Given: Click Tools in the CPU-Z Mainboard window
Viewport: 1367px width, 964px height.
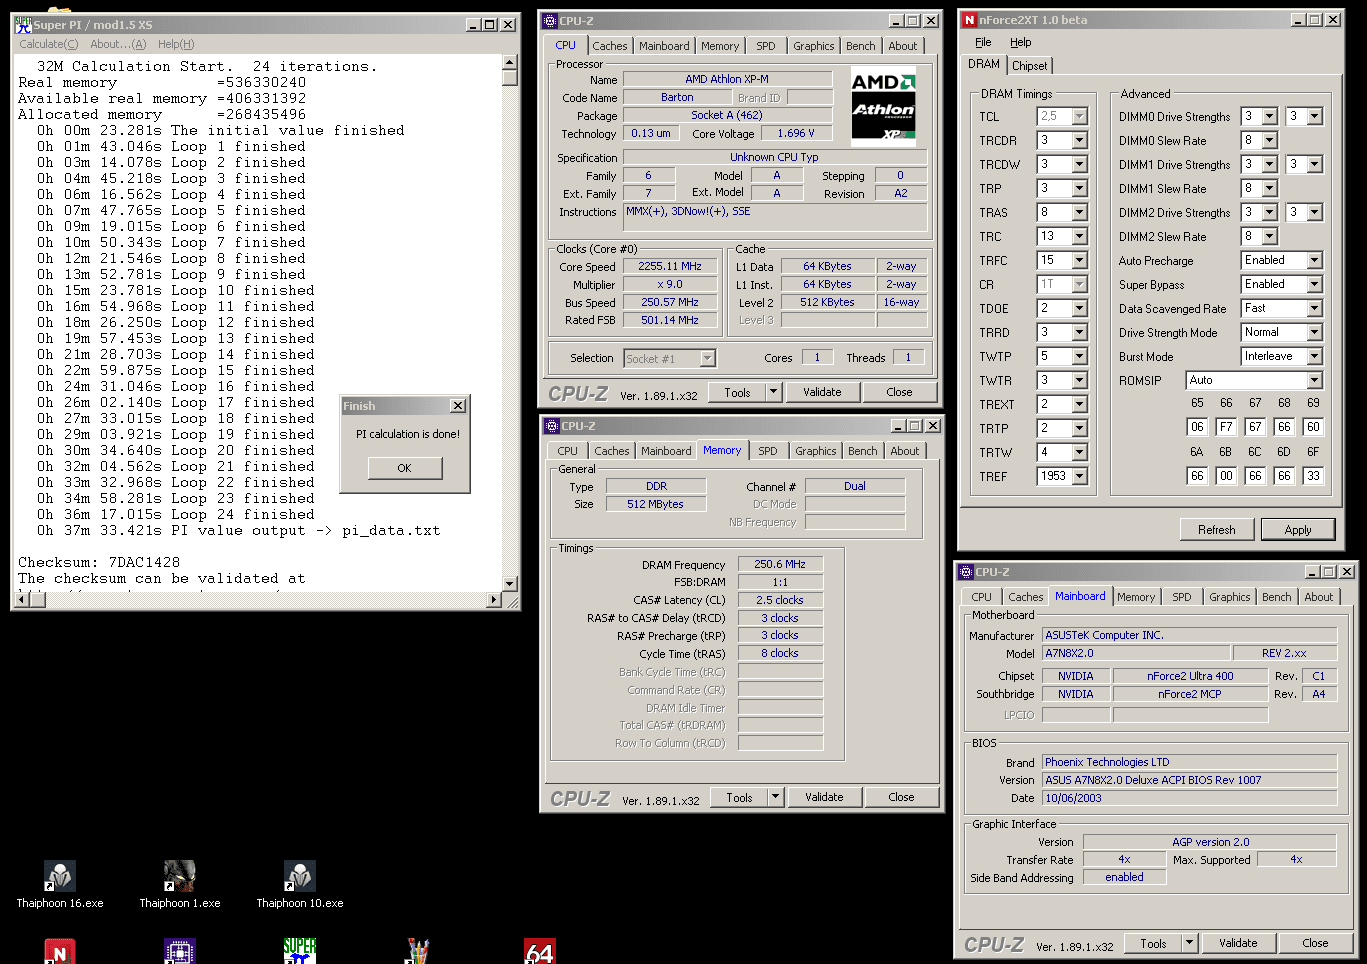Looking at the screenshot, I should (1153, 943).
